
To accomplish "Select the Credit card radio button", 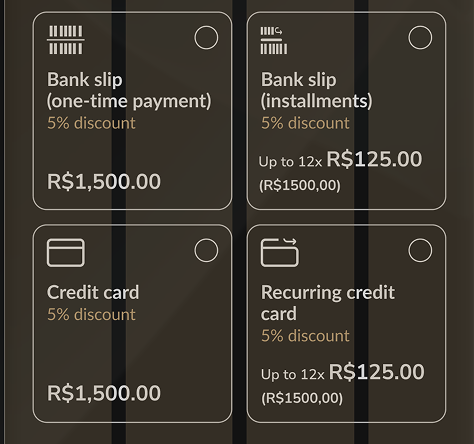I will pyautogui.click(x=206, y=250).
